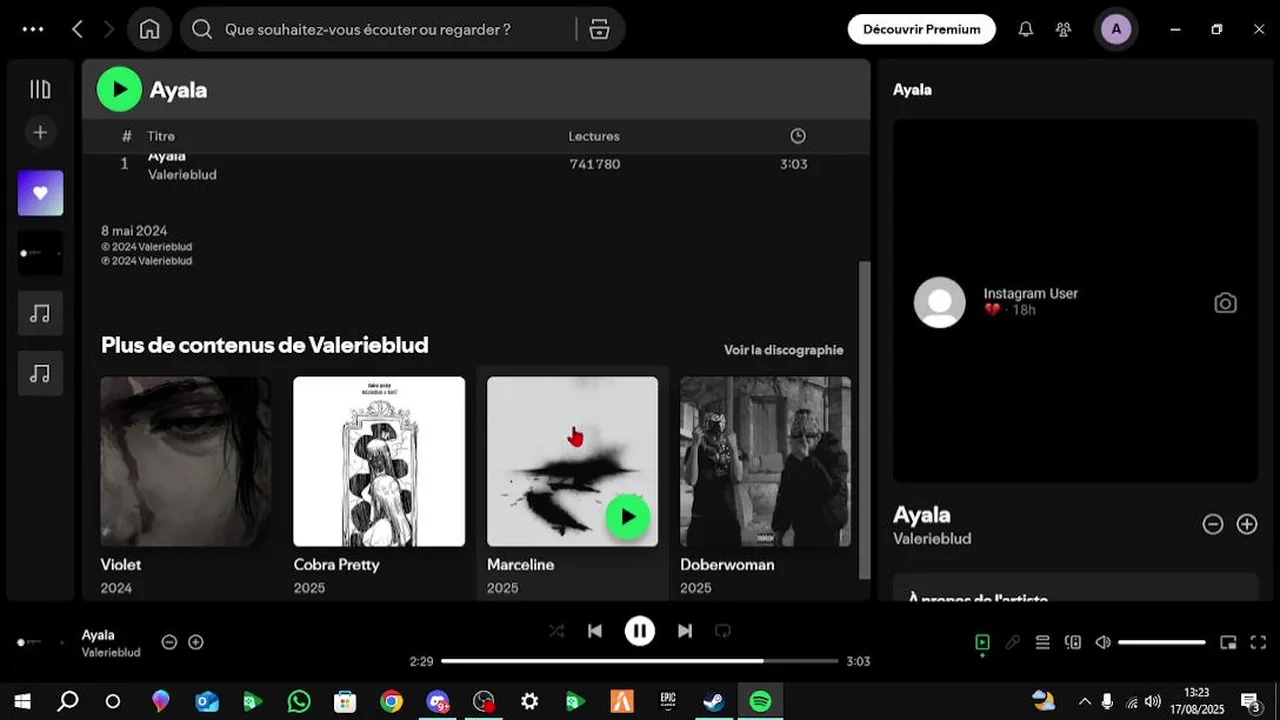
Task: Click the Violet album title
Action: [121, 564]
